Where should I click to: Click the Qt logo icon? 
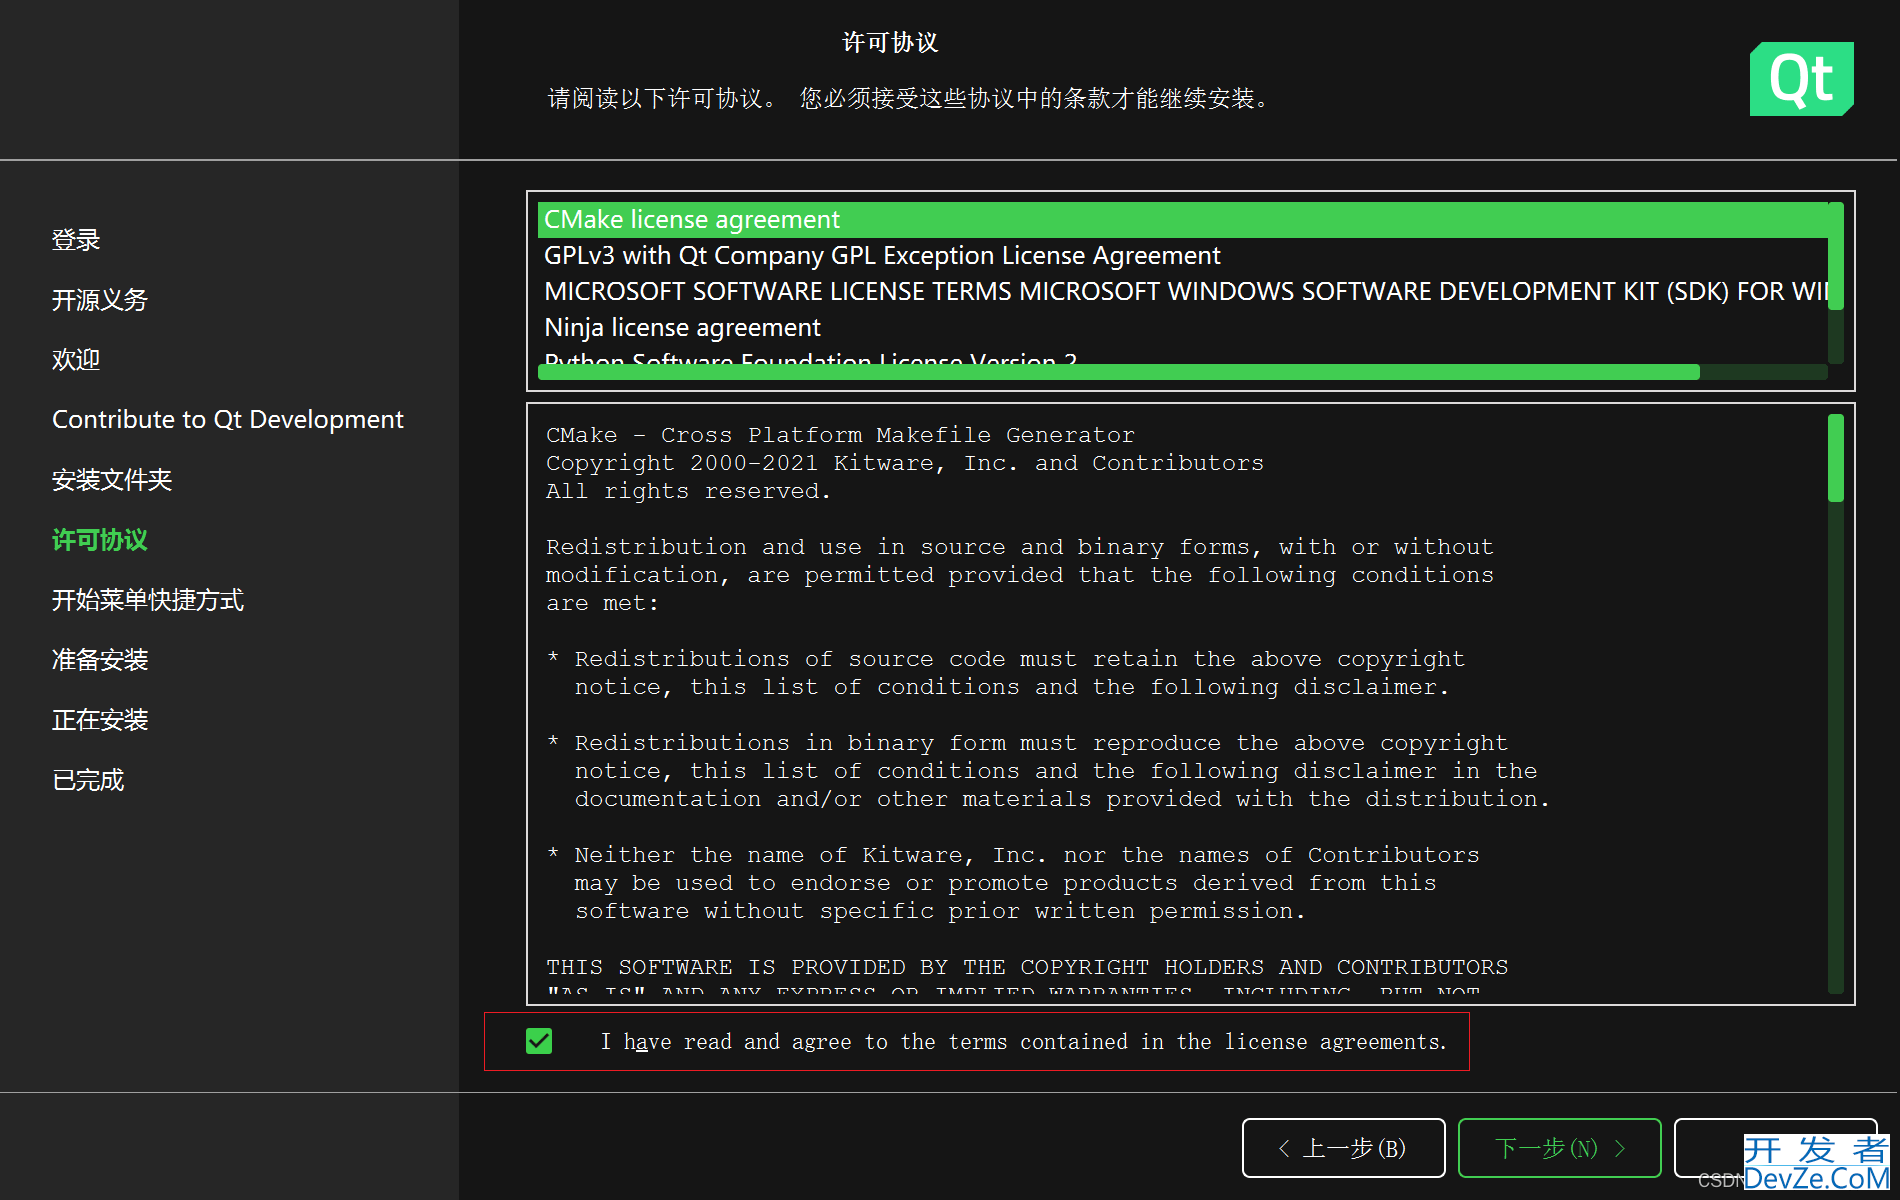[1801, 79]
